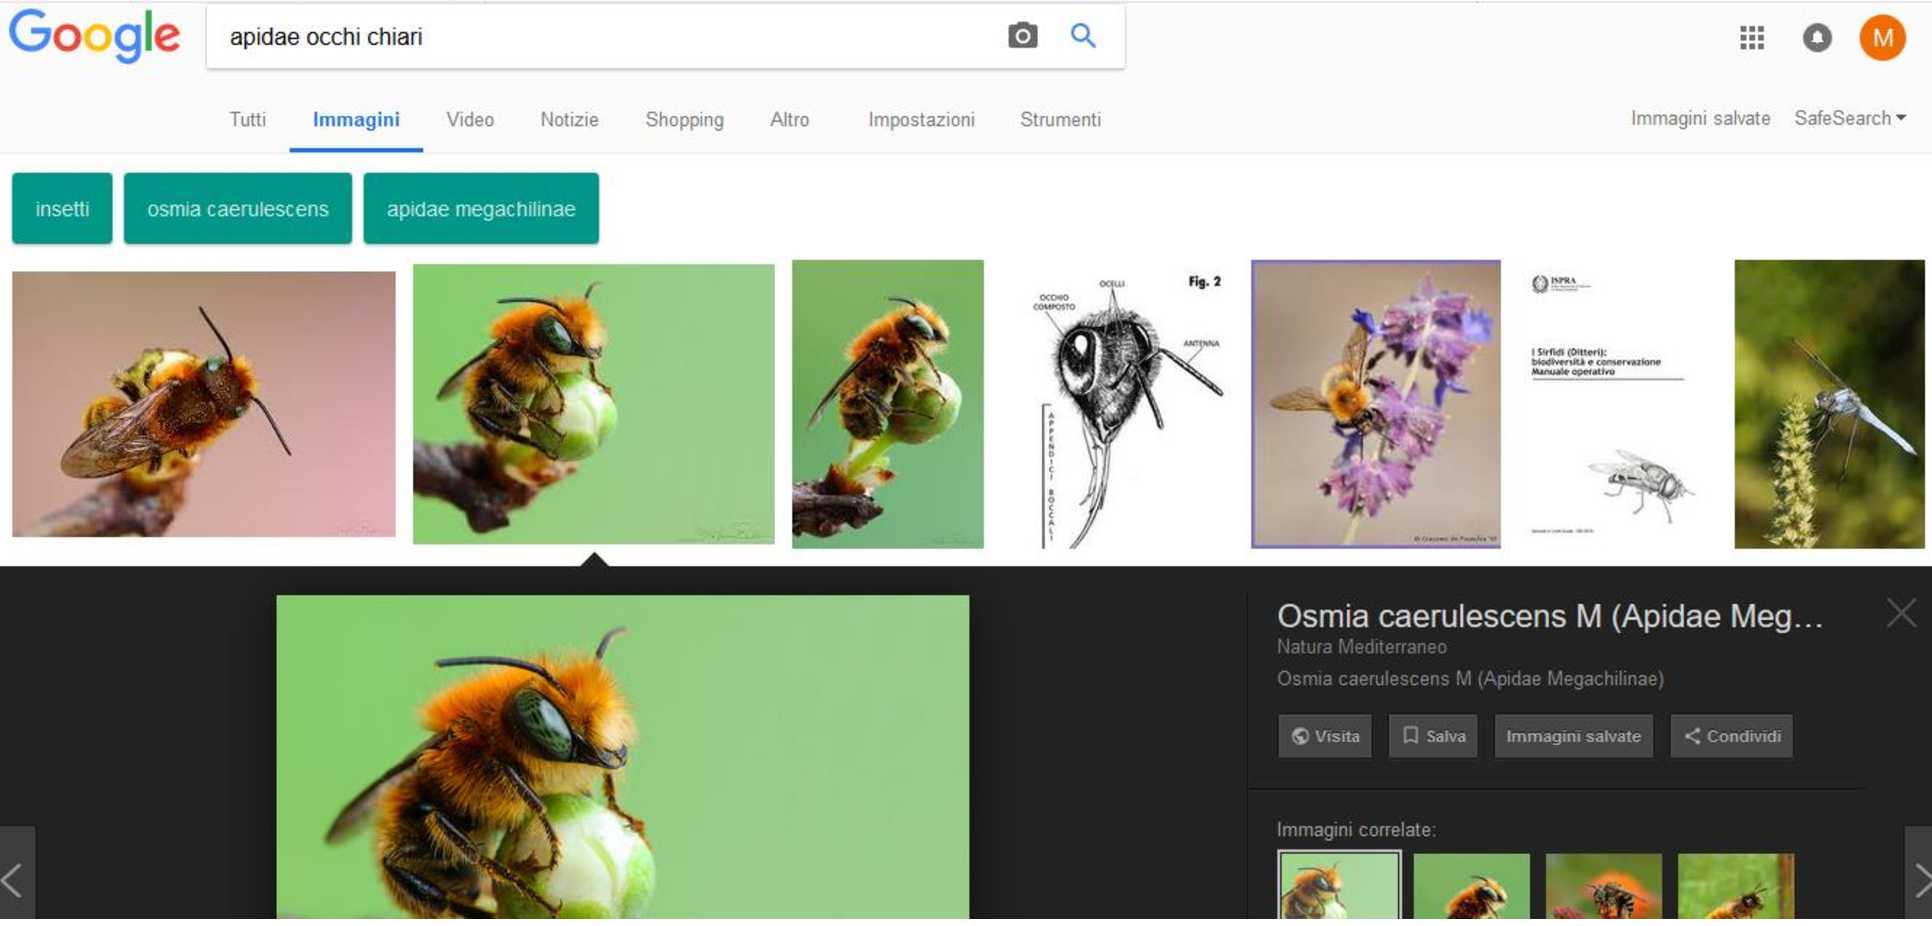Open notifications bell icon

pyautogui.click(x=1817, y=38)
